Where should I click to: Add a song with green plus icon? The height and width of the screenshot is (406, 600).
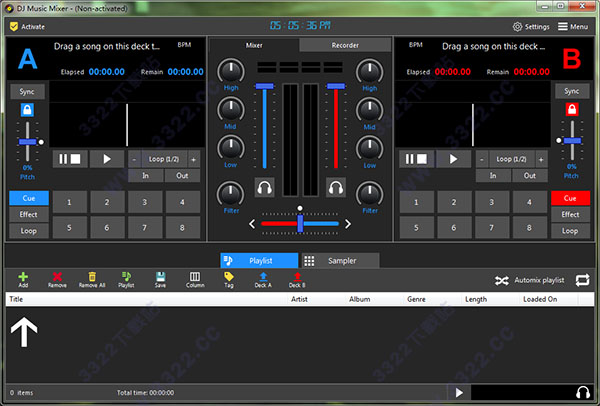(23, 277)
